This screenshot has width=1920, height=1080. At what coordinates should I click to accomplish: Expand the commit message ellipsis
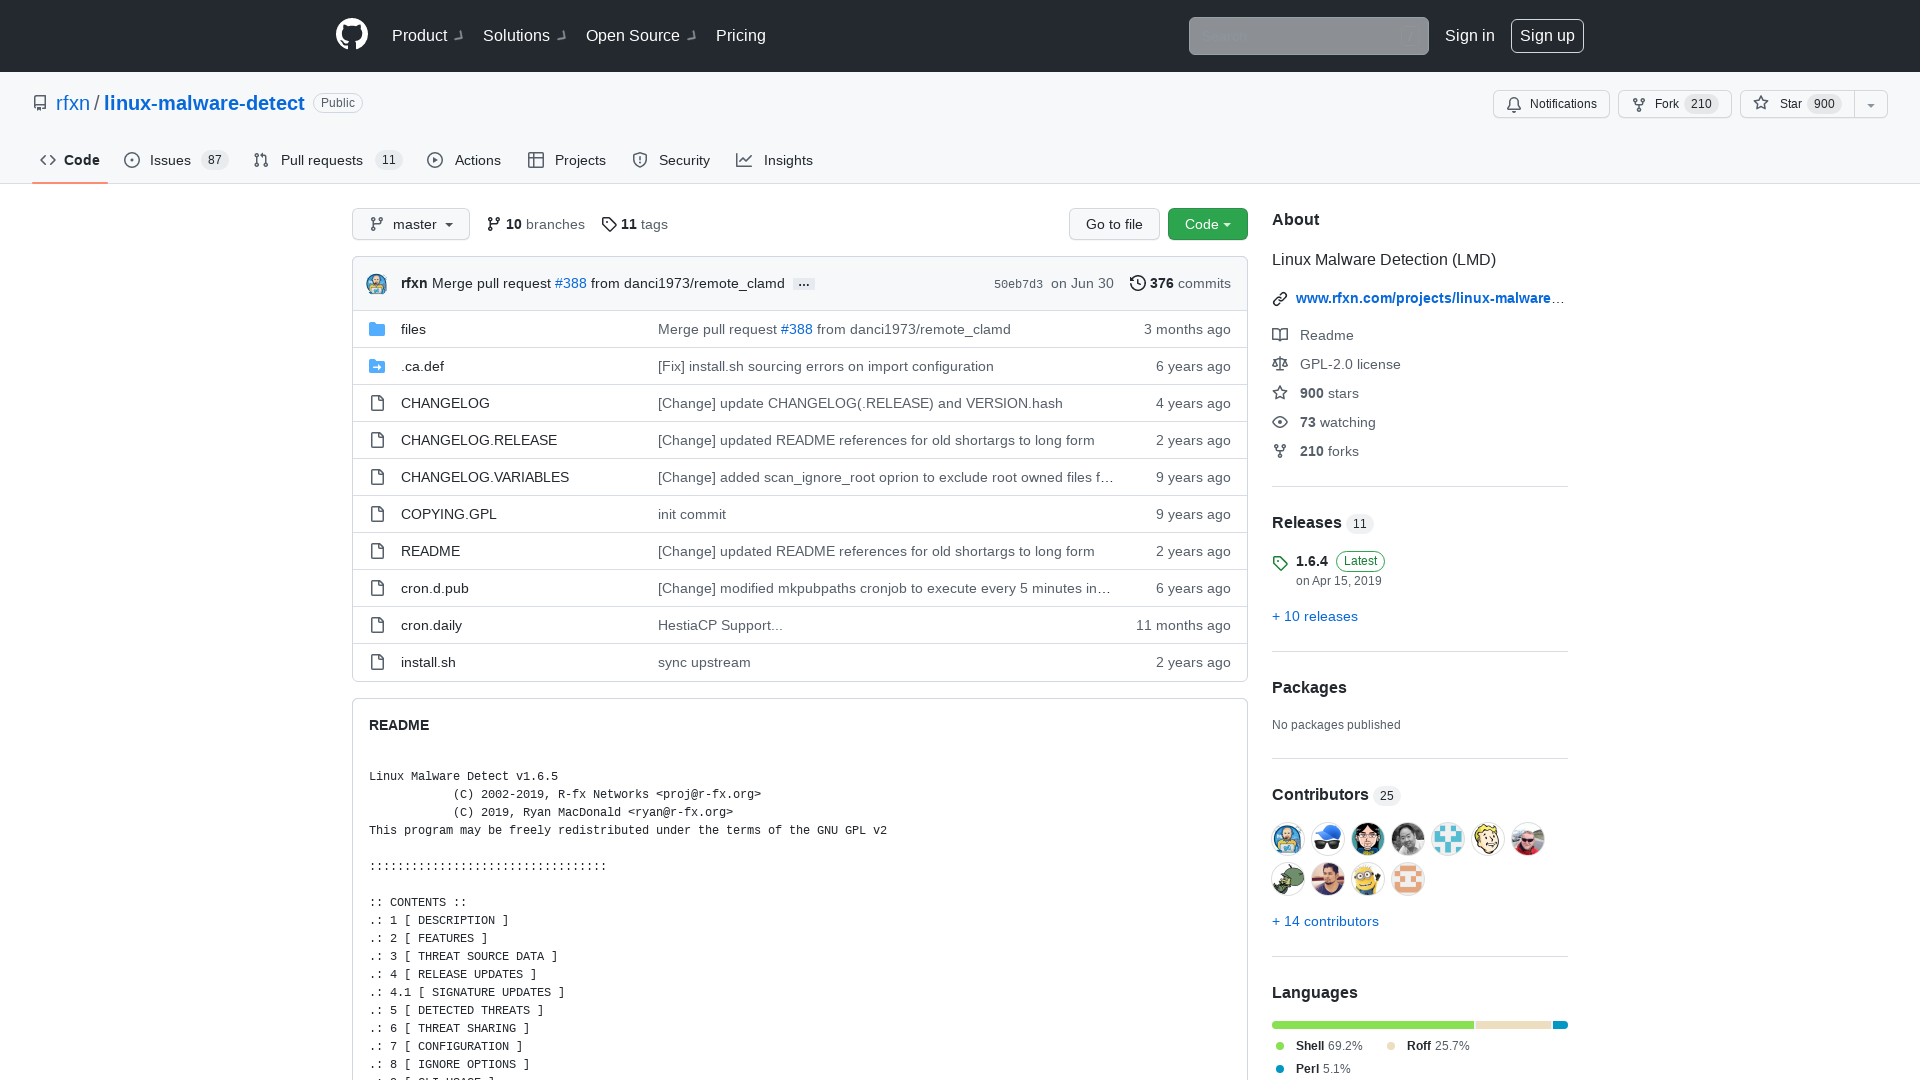click(x=804, y=284)
